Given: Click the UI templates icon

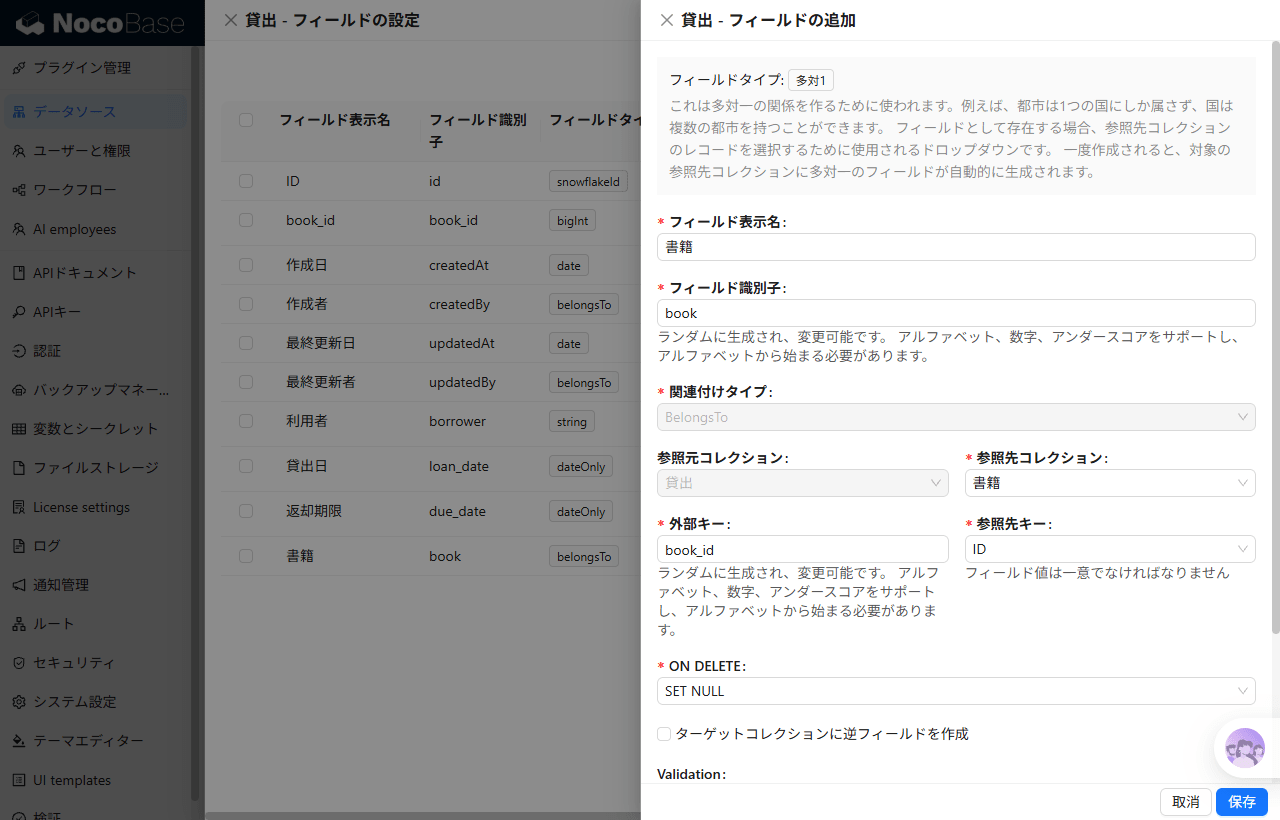Looking at the screenshot, I should click(x=19, y=780).
